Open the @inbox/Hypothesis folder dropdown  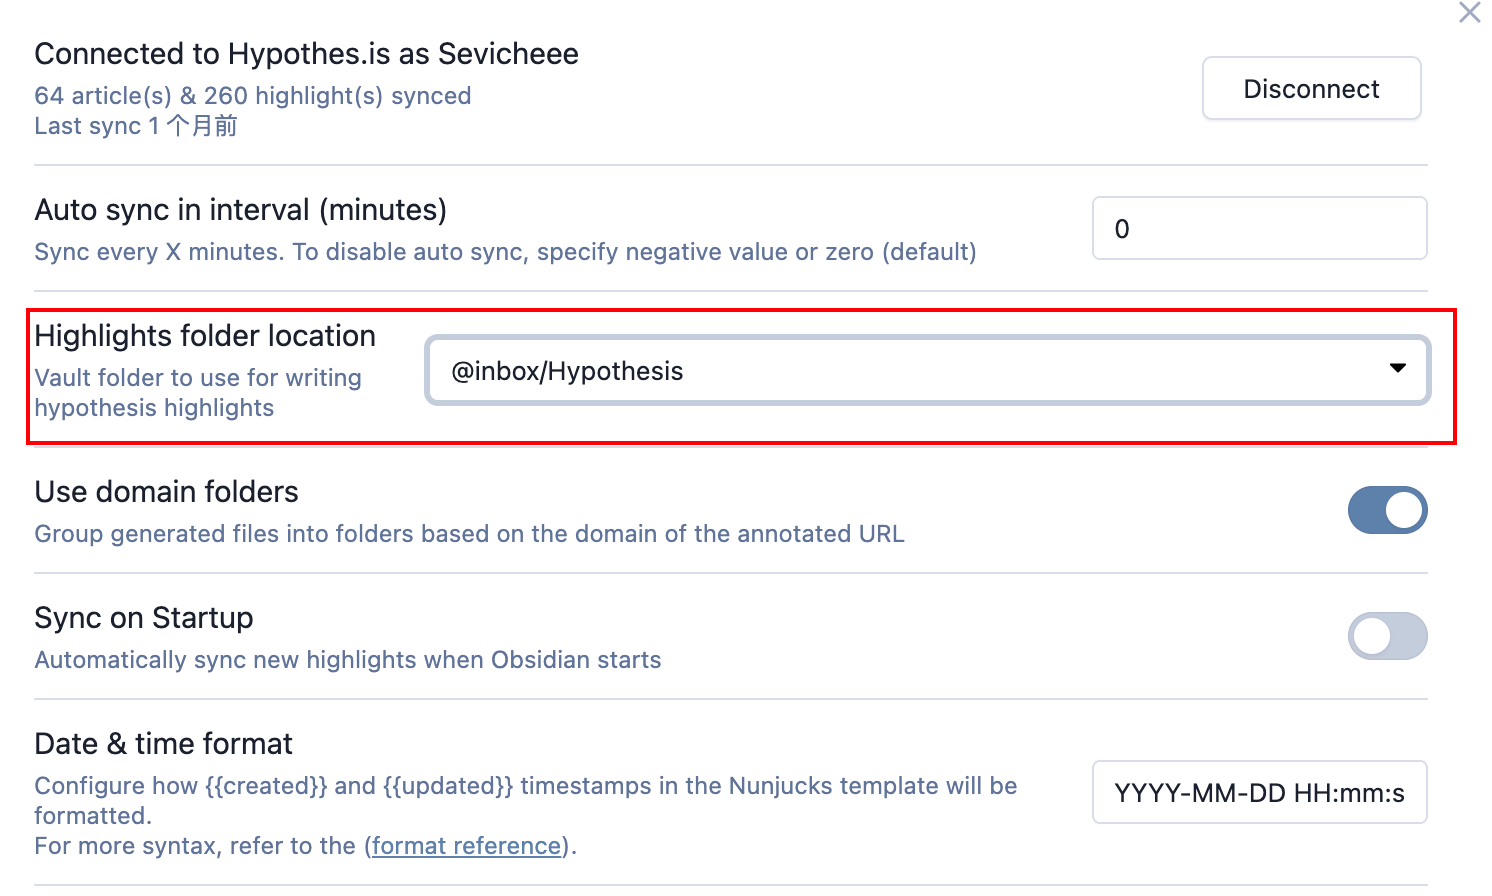(927, 371)
